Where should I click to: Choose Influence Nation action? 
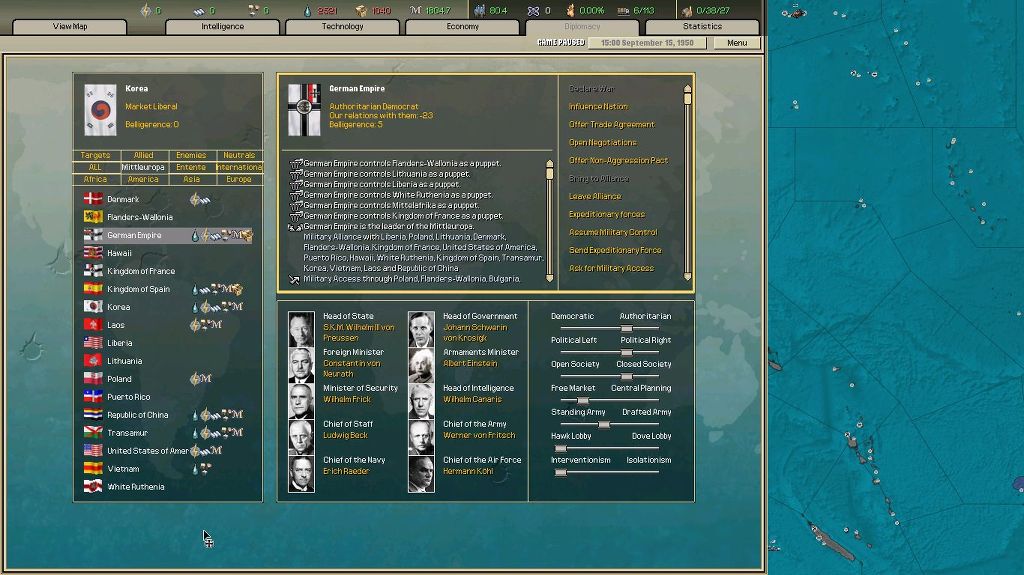(x=598, y=107)
